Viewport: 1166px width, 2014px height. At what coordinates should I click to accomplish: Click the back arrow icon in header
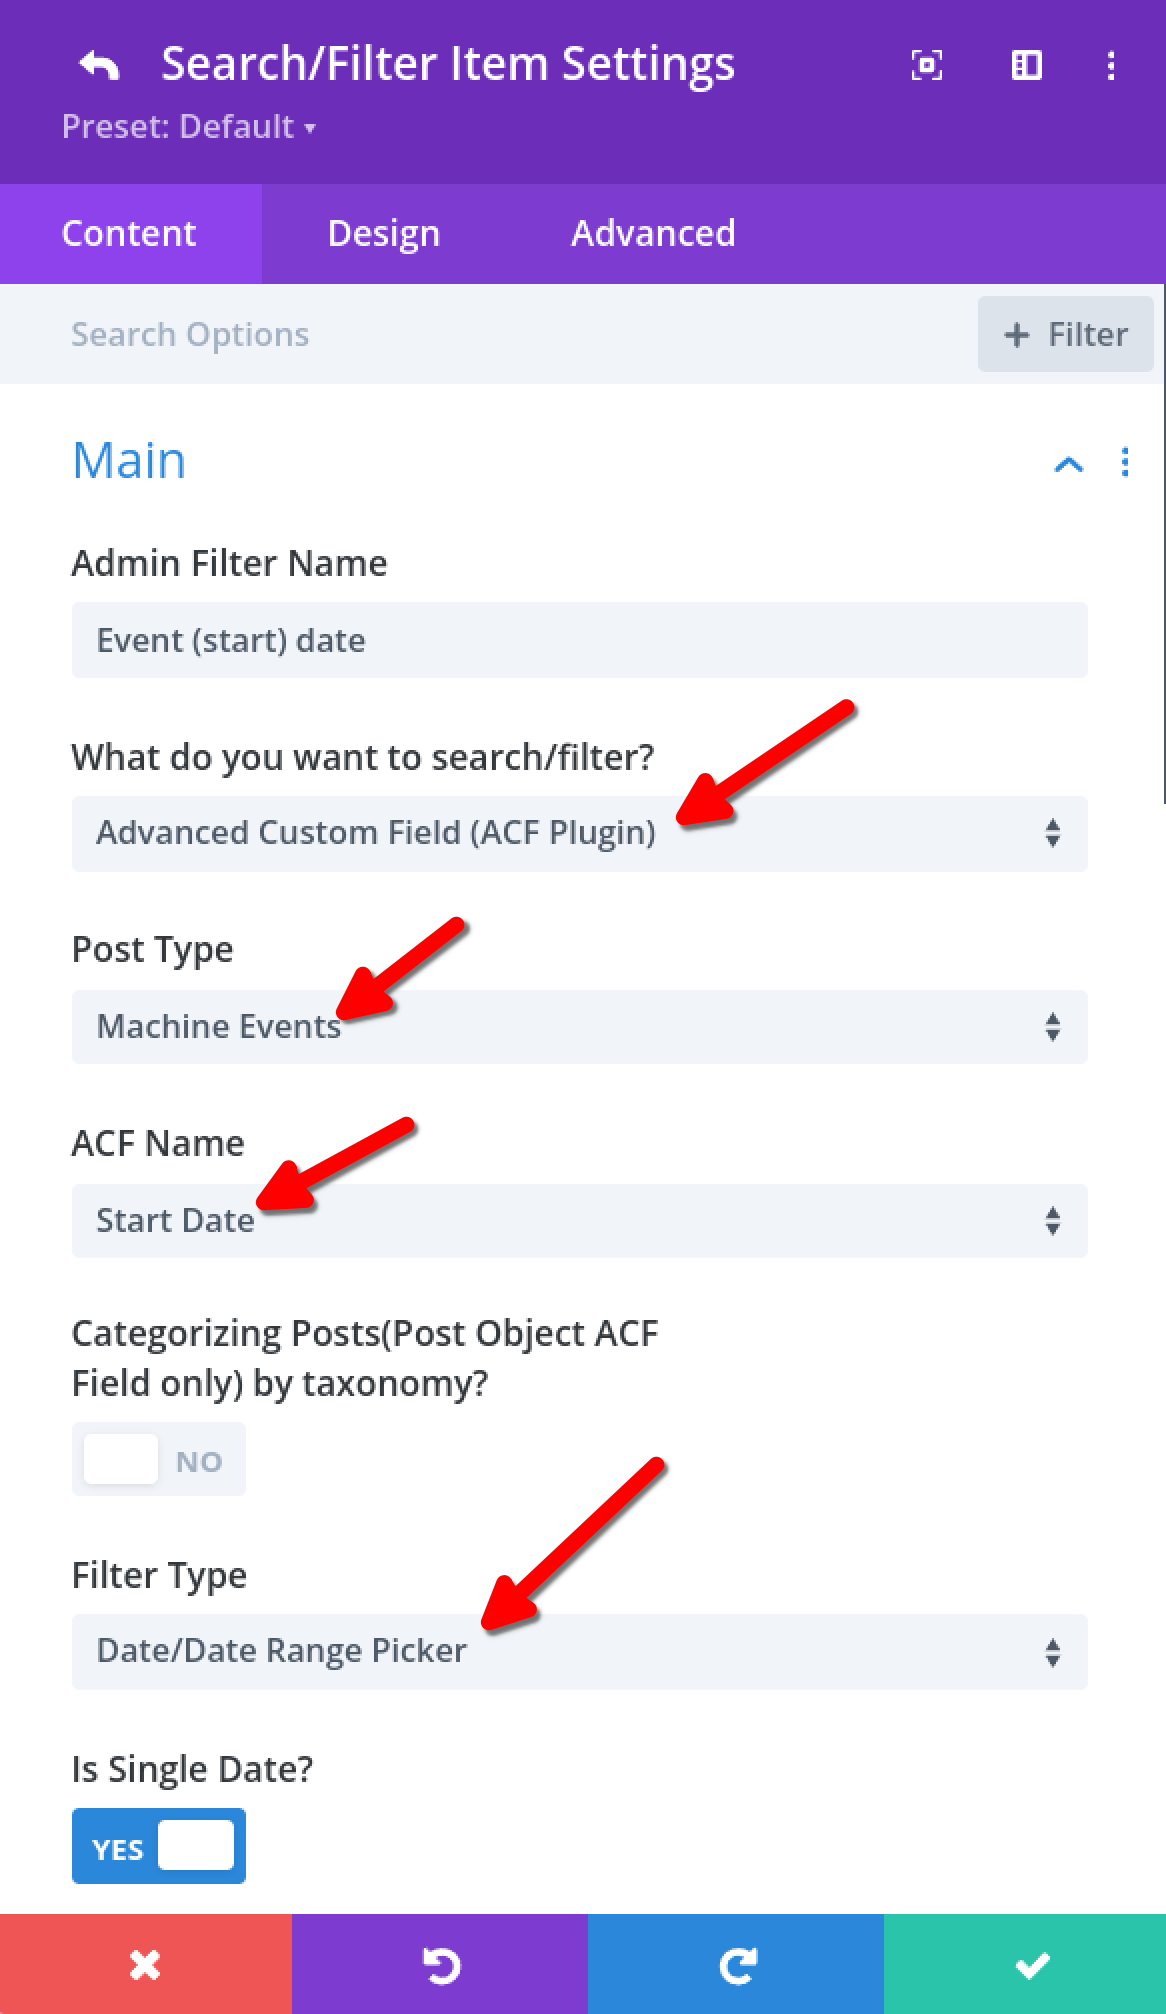[x=99, y=65]
